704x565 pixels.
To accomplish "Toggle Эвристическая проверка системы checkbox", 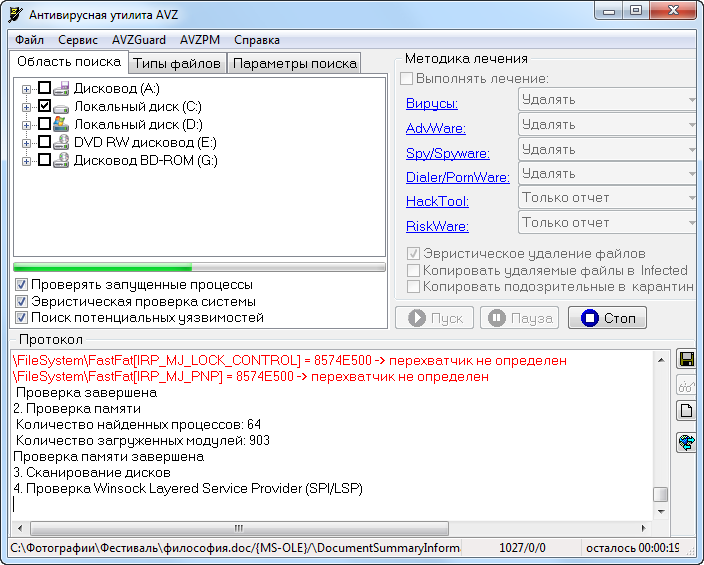I will (21, 301).
